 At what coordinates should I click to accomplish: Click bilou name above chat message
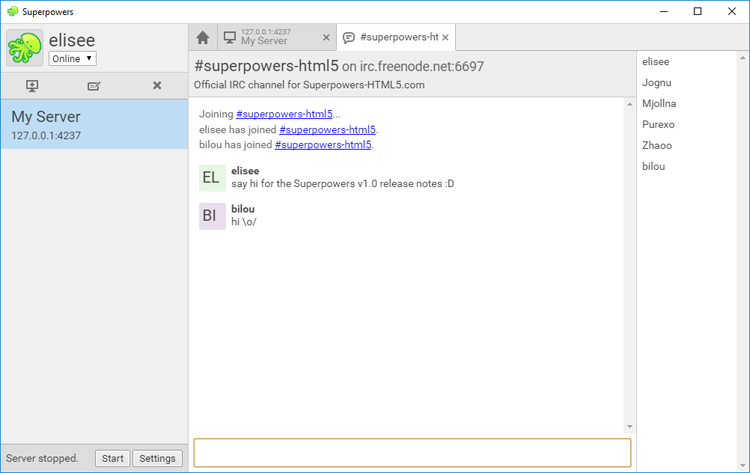pyautogui.click(x=243, y=209)
